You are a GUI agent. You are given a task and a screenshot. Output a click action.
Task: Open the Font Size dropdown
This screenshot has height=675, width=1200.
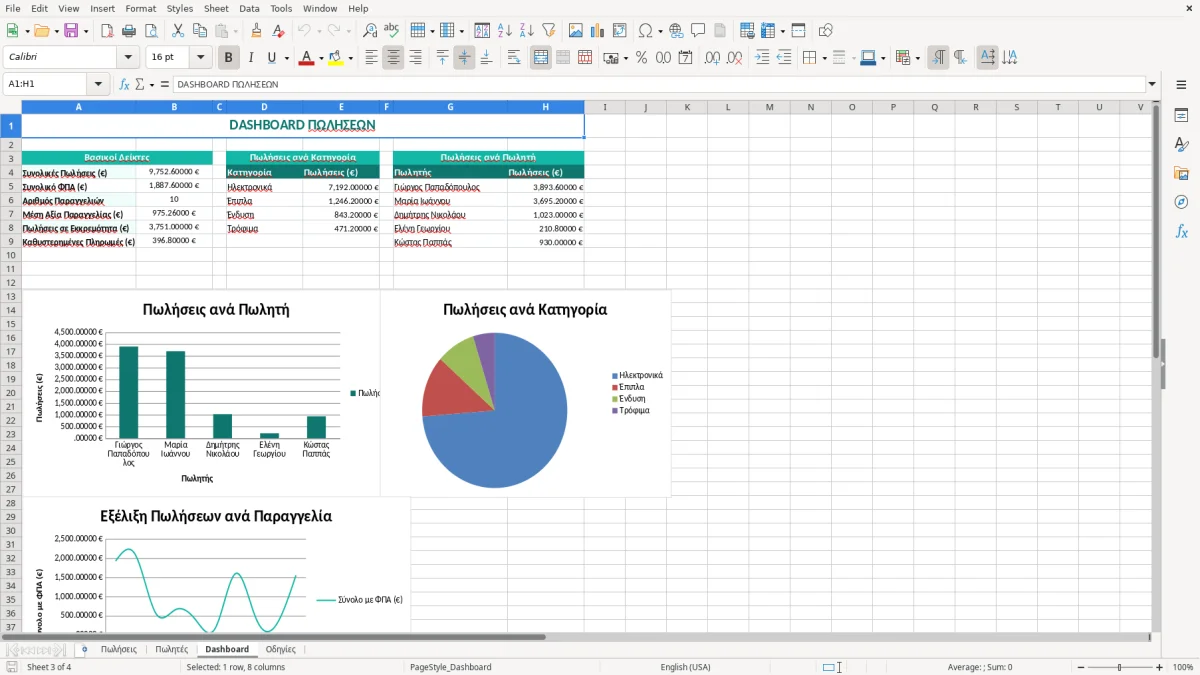pyautogui.click(x=201, y=58)
